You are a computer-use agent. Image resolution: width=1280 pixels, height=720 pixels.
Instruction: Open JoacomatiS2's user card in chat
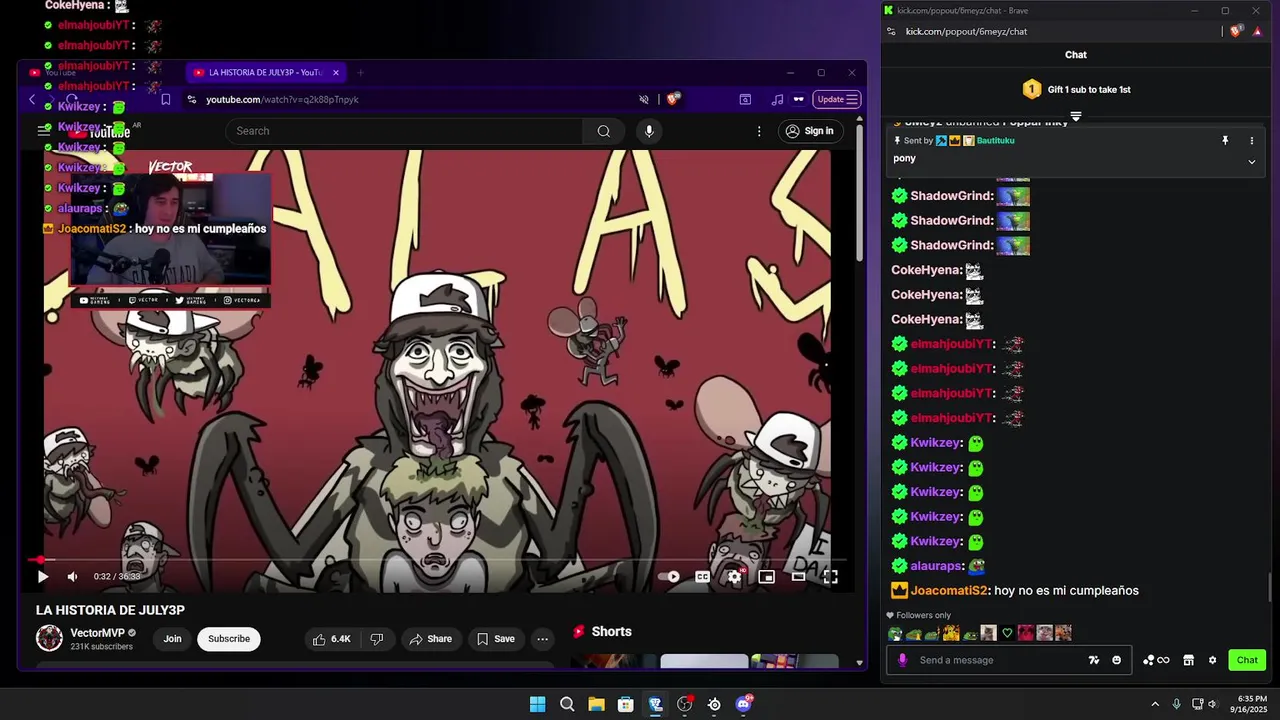pyautogui.click(x=948, y=591)
